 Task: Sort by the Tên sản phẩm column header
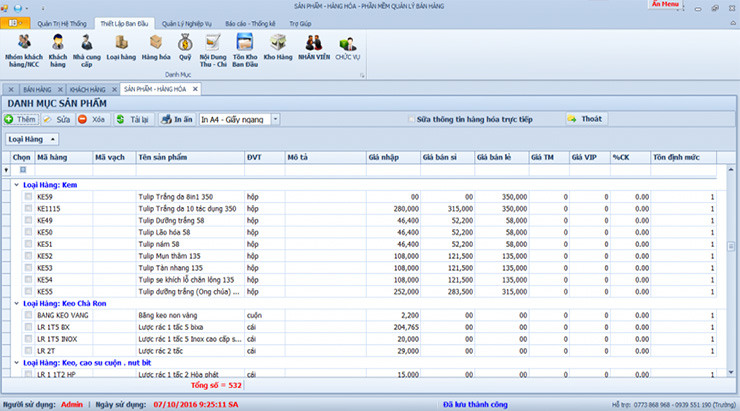click(x=190, y=157)
